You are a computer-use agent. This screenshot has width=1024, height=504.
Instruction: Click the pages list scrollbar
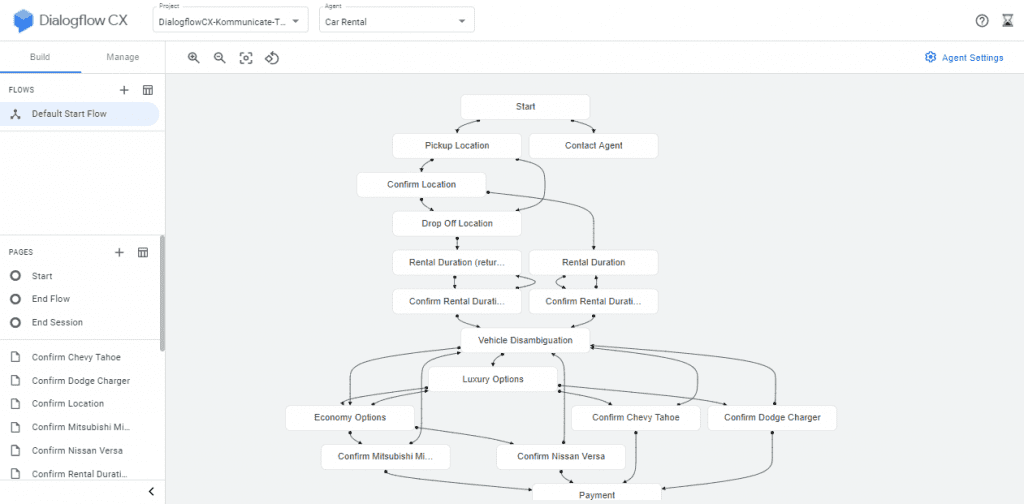(x=163, y=294)
